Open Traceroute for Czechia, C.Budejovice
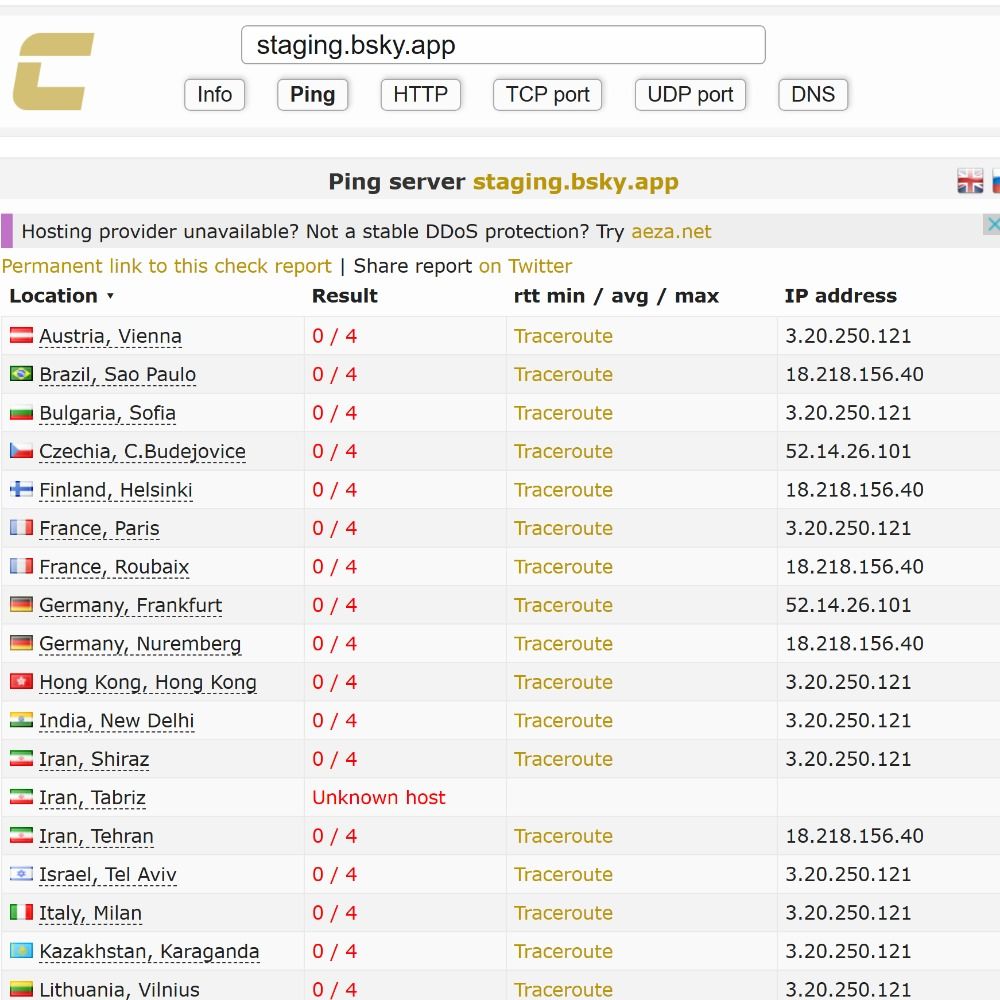Image resolution: width=1000 pixels, height=1000 pixels. pyautogui.click(x=563, y=452)
